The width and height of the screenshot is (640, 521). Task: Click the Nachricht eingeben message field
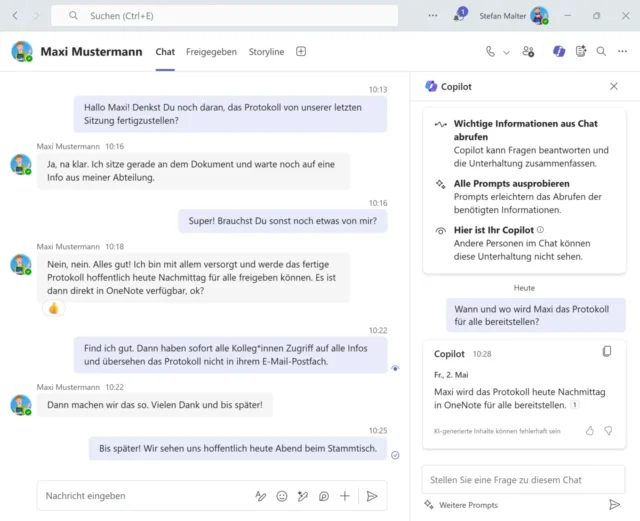(140, 495)
